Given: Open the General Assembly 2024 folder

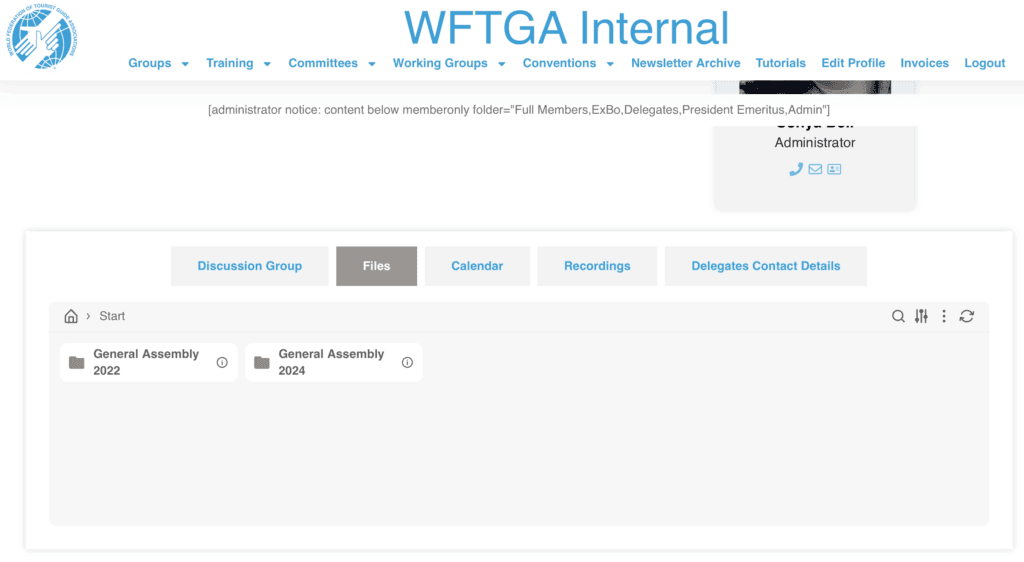Looking at the screenshot, I should pos(334,362).
